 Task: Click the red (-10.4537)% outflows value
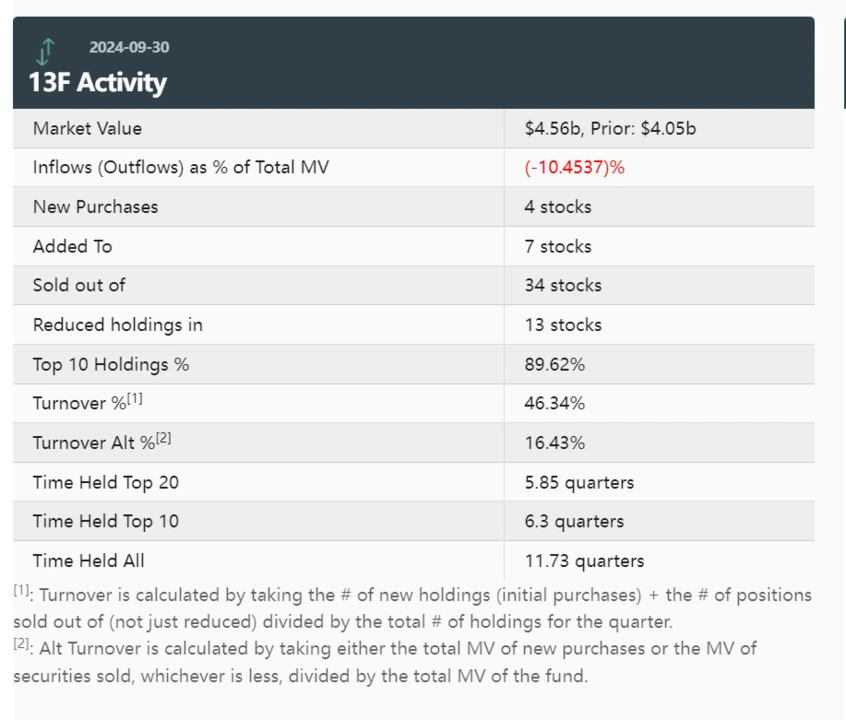click(574, 167)
